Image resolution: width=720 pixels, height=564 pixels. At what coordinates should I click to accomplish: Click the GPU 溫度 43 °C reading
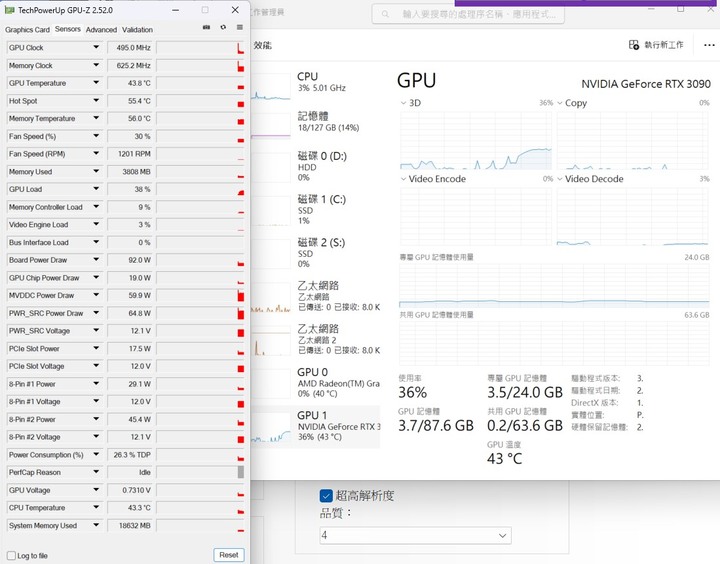504,458
